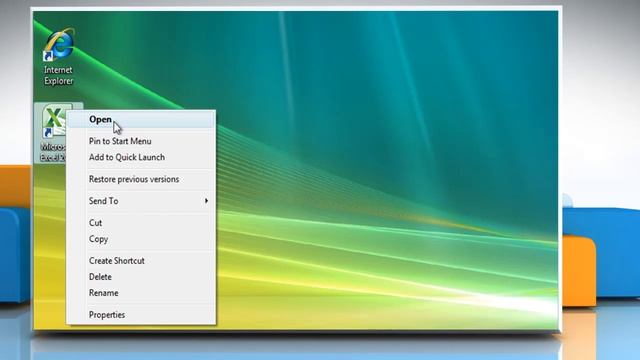The height and width of the screenshot is (360, 640).
Task: Choose Add to Quick Launch
Action: coord(141,158)
